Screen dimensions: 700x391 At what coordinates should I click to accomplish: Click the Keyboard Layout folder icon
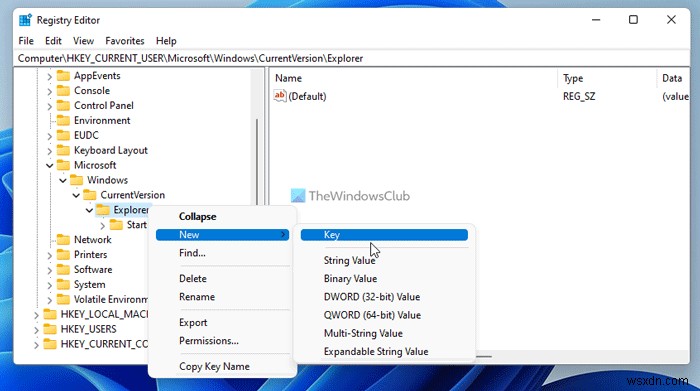63,150
